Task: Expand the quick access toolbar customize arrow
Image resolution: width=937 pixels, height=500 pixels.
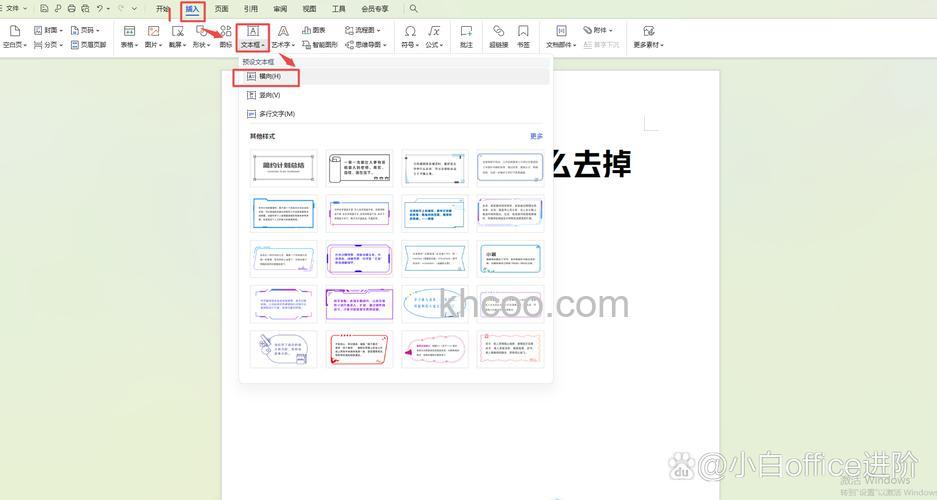Action: coord(134,9)
